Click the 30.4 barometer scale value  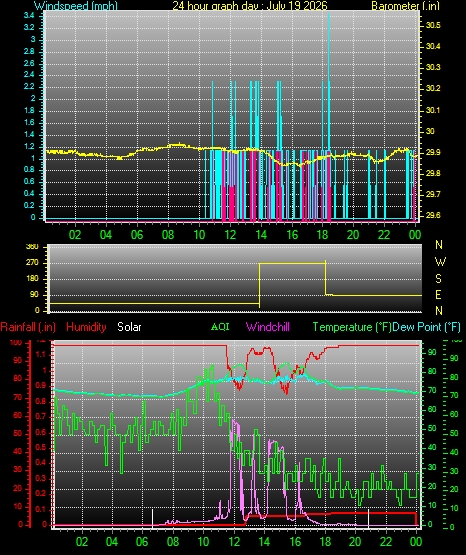tap(433, 46)
